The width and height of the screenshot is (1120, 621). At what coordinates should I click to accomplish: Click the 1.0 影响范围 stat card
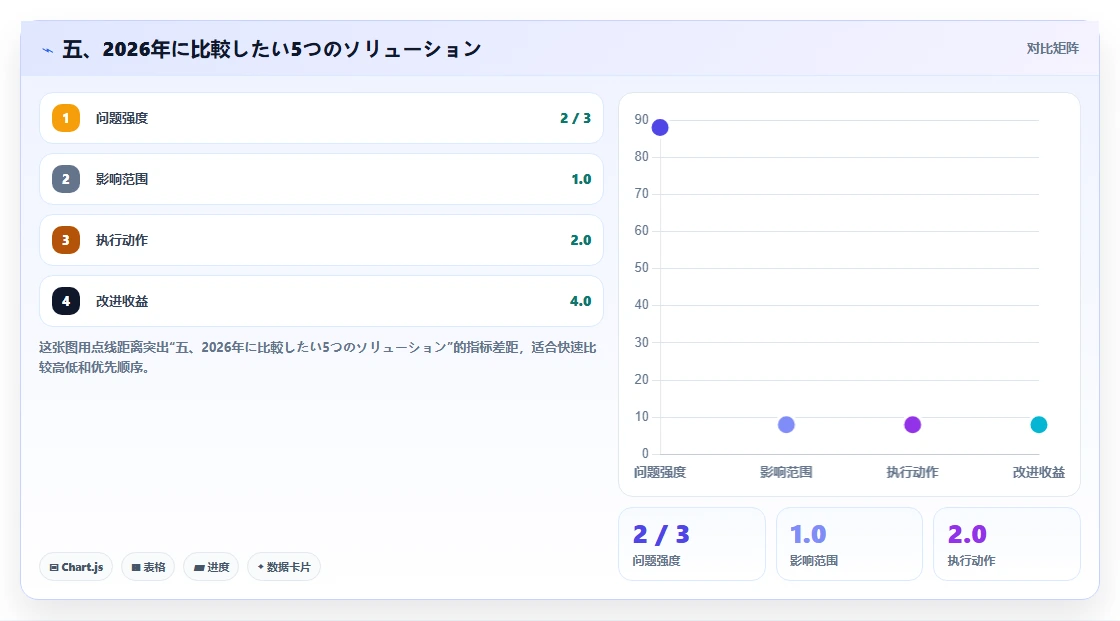tap(849, 544)
